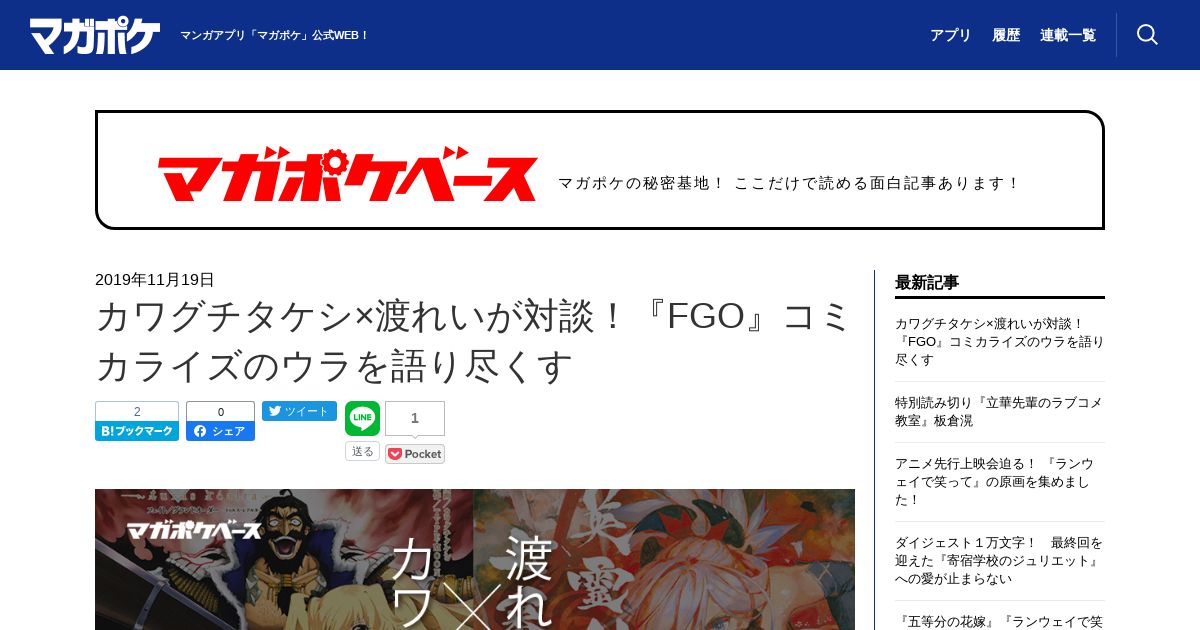This screenshot has height=630, width=1200.
Task: Open sidebar link ランウェイで笑って 原画
Action: [999, 482]
